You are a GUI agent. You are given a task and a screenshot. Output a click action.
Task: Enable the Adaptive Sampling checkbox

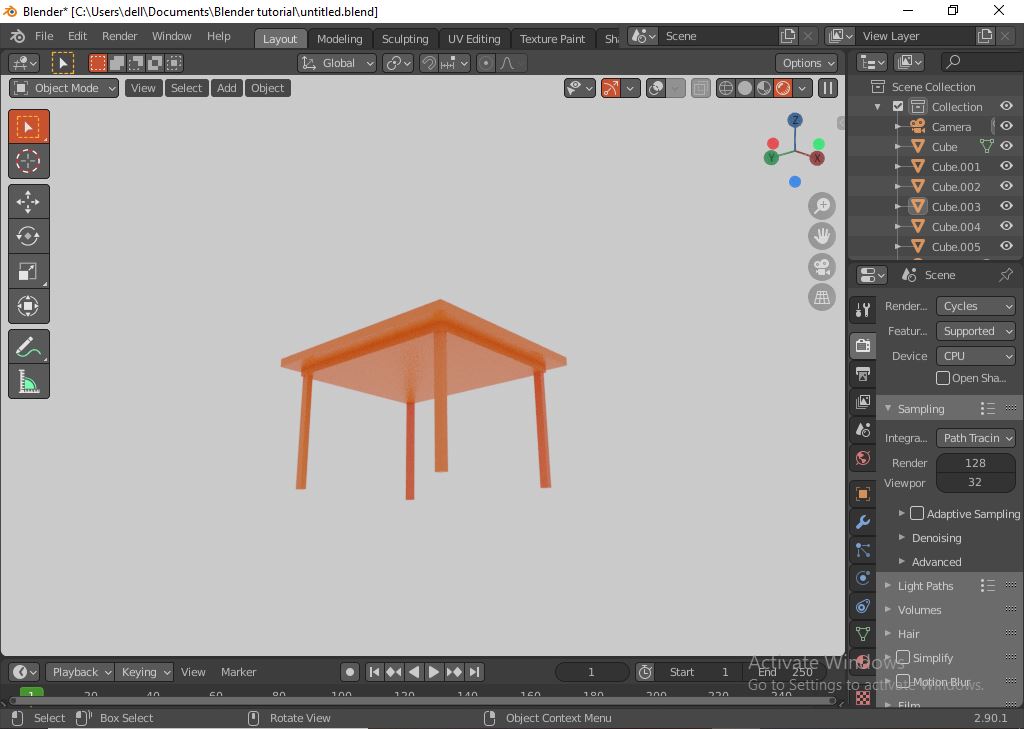click(x=916, y=513)
